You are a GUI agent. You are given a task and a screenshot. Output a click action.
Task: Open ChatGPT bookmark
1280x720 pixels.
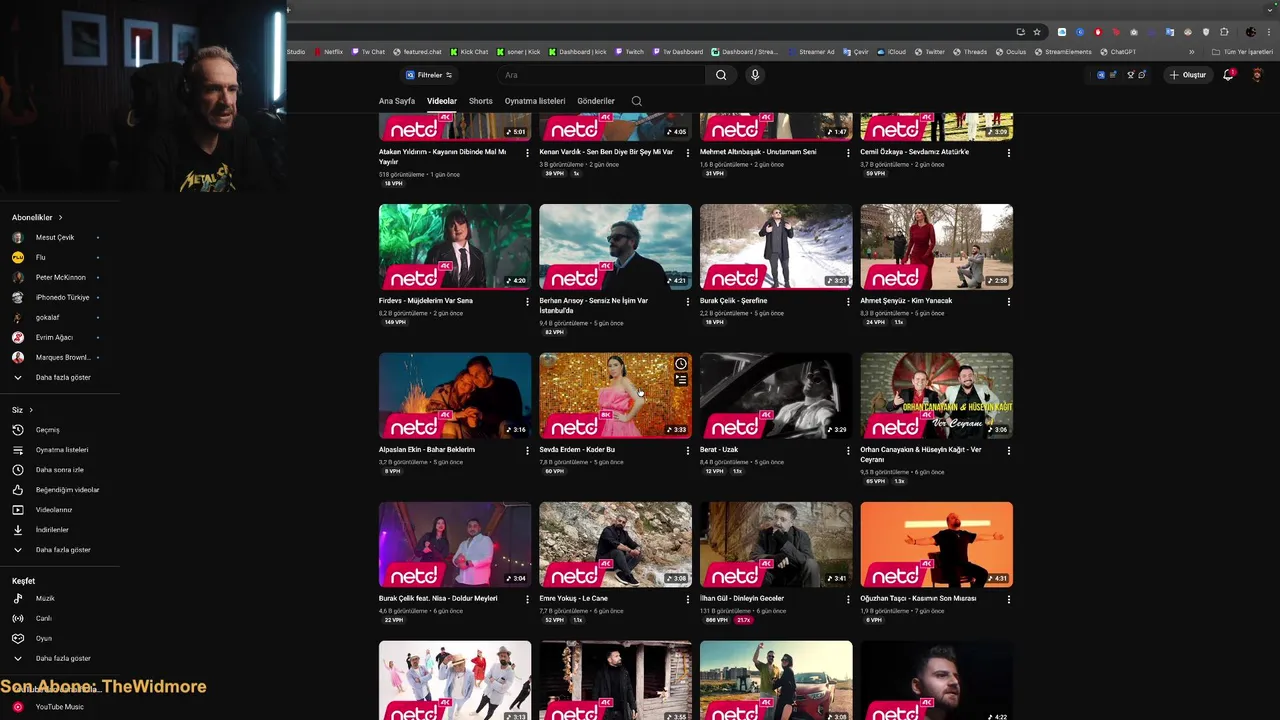pos(1118,52)
